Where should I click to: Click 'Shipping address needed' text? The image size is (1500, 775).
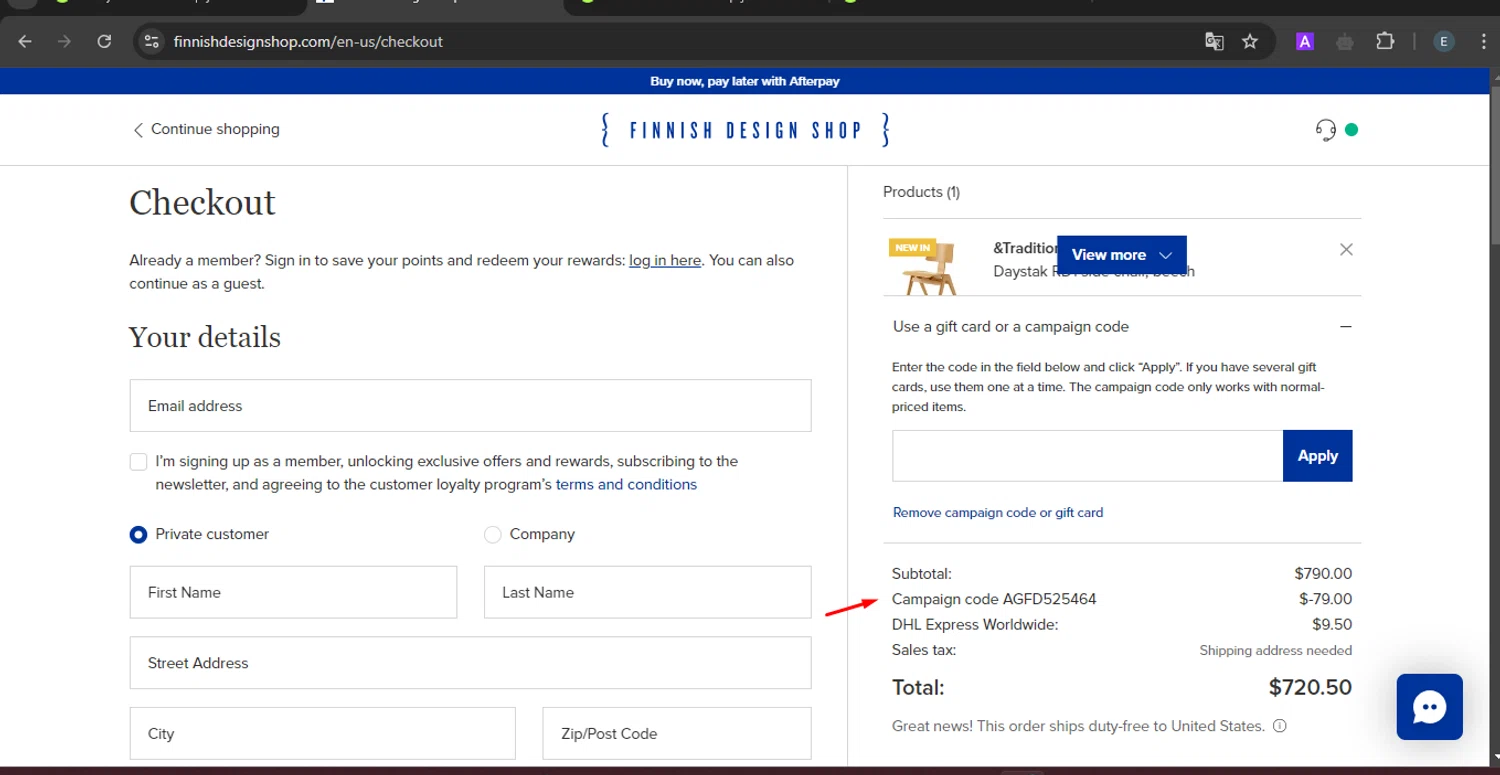[1276, 650]
